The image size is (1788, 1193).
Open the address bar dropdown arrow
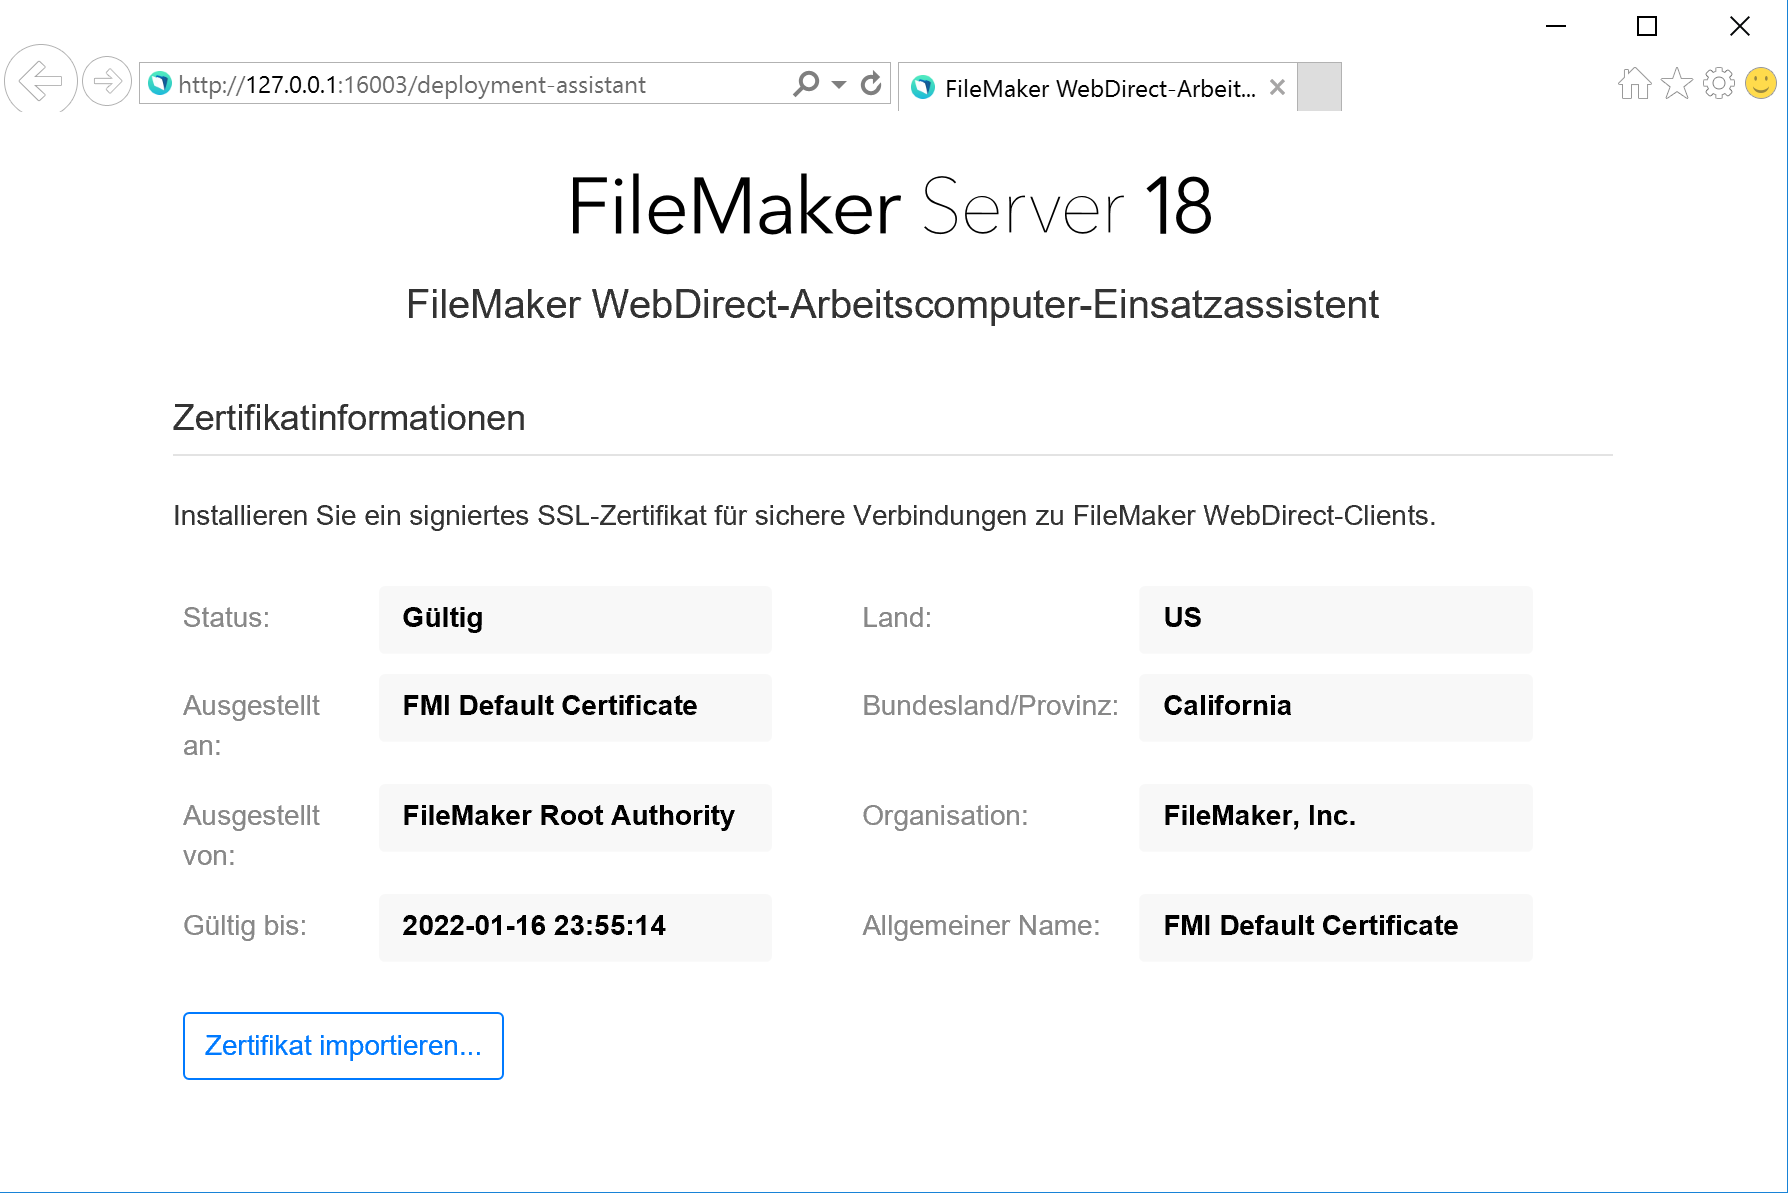click(839, 84)
